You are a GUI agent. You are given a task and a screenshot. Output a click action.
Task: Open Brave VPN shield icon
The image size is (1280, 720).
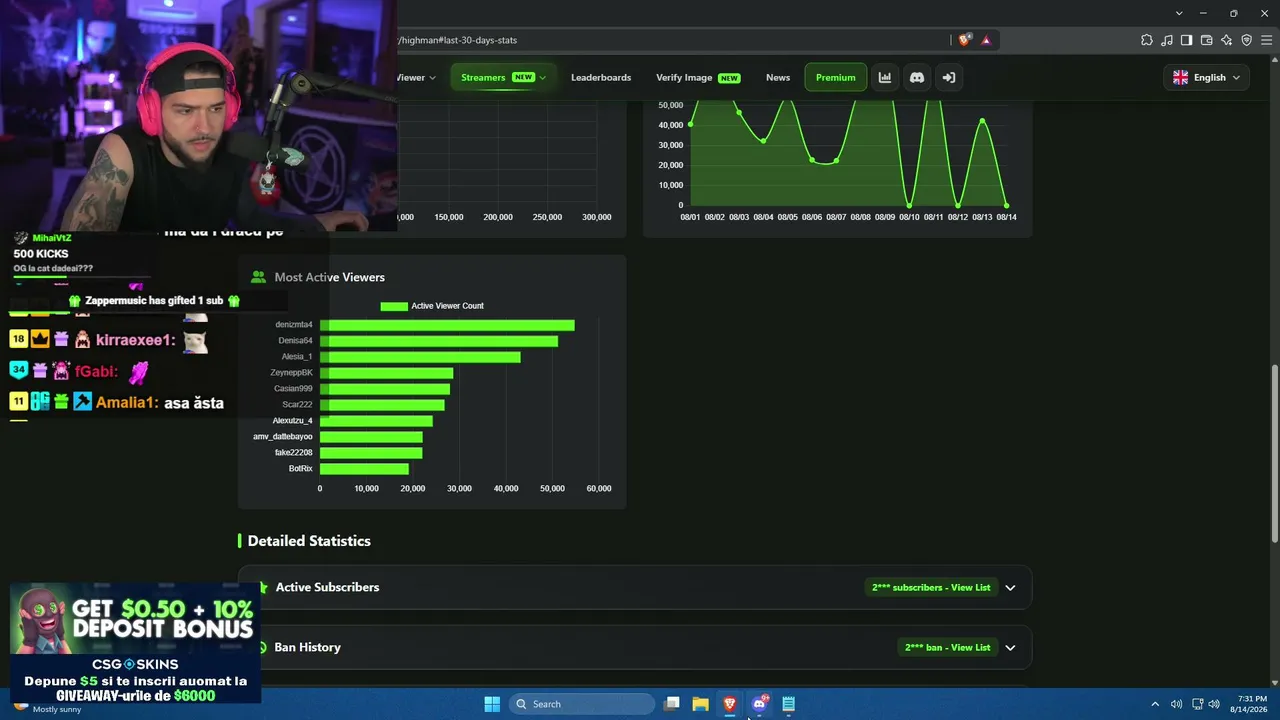[1247, 40]
